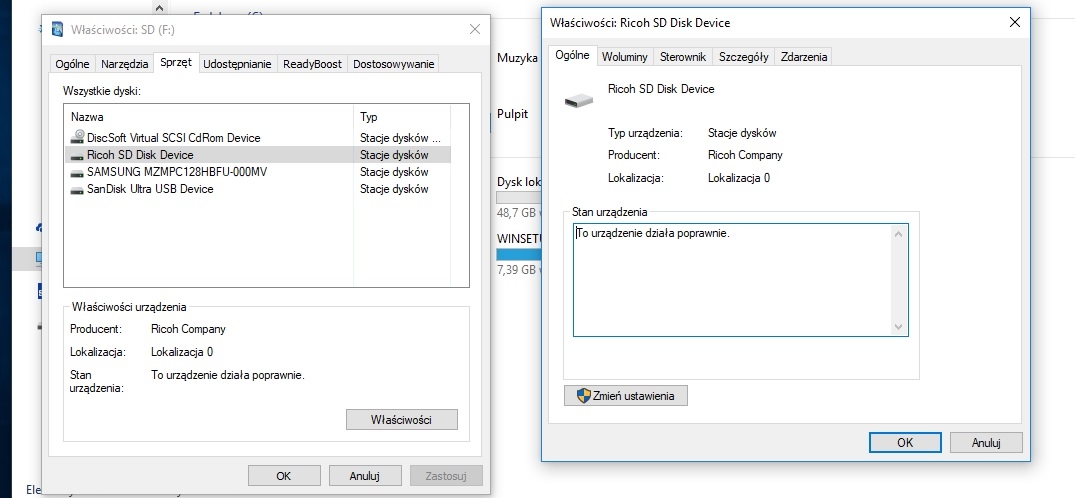Click Anuluj in SD (F:) properties
The height and width of the screenshot is (498, 1075).
[365, 475]
